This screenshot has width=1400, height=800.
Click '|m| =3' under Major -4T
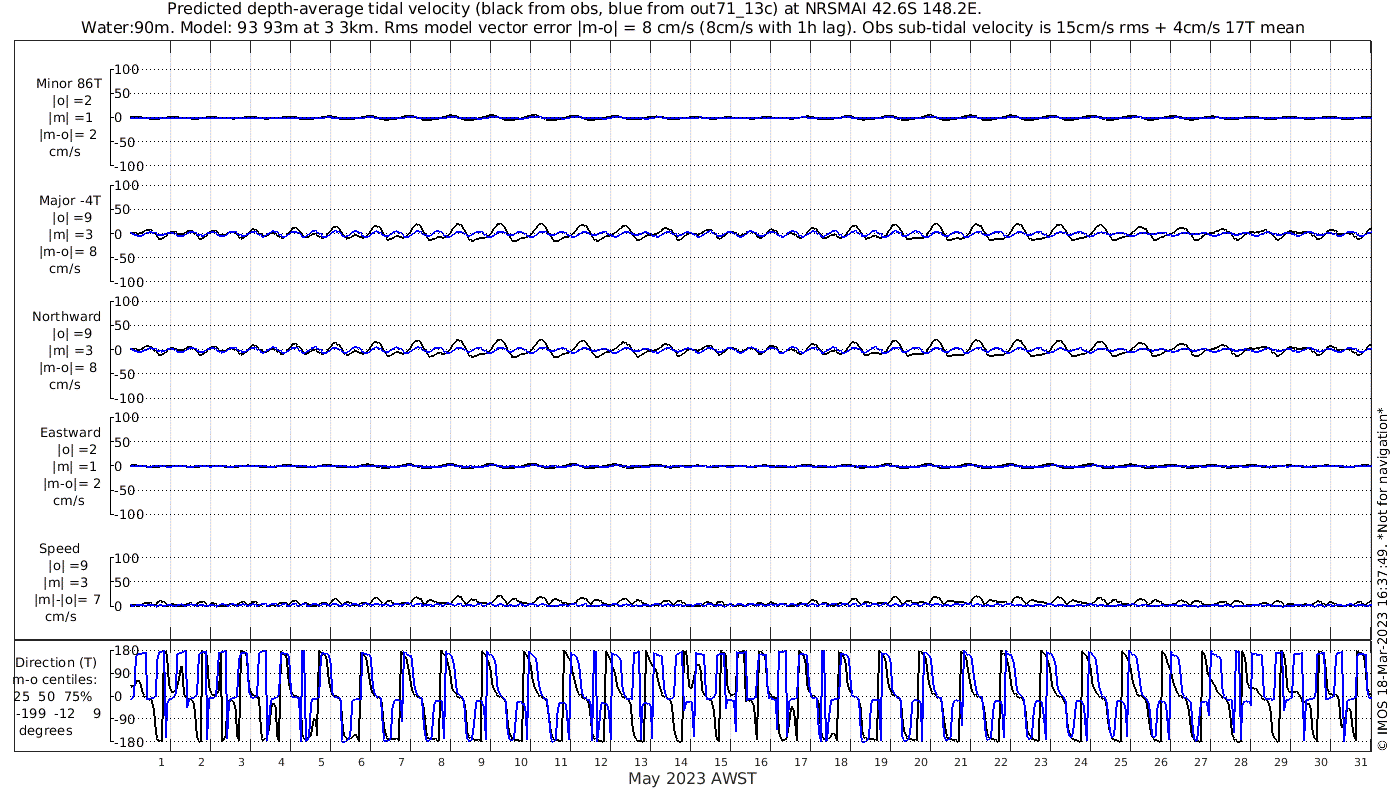70,235
